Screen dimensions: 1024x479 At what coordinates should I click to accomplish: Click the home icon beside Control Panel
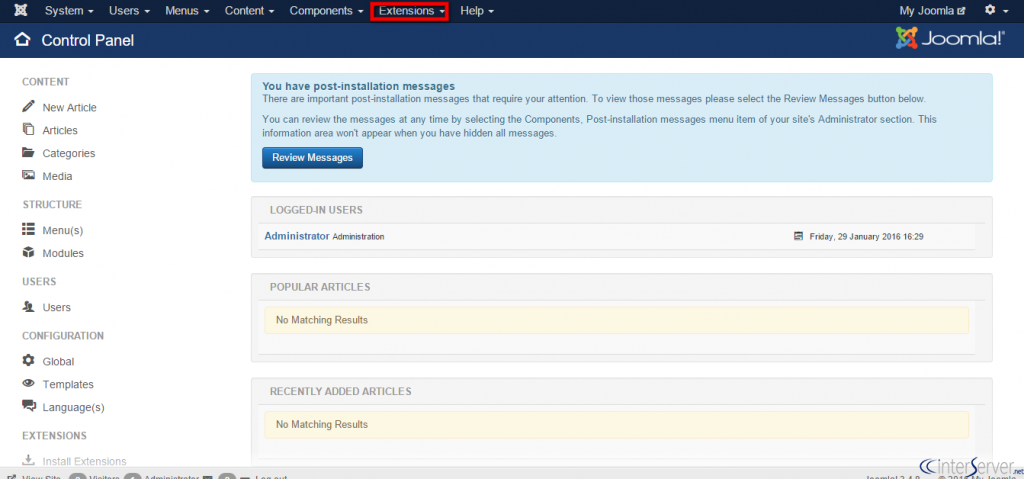[22, 40]
